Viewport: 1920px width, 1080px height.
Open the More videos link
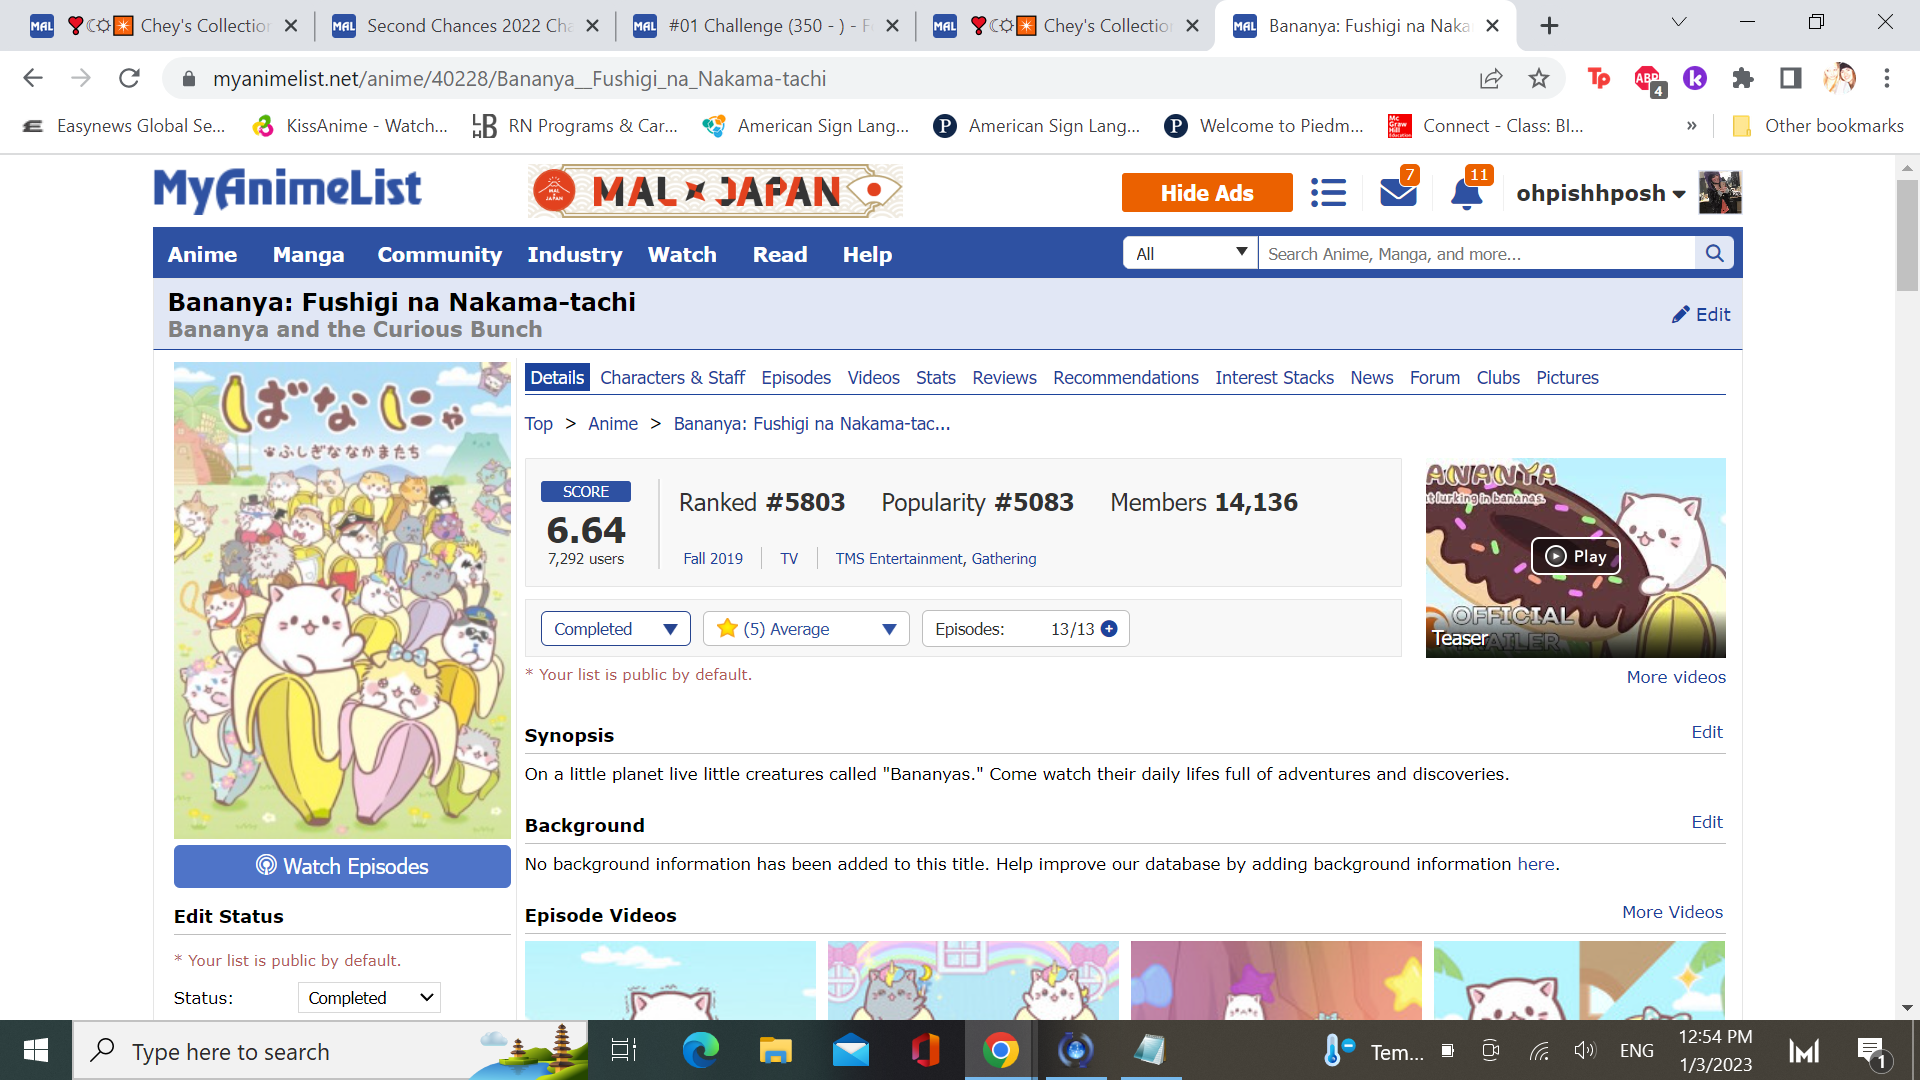1676,677
